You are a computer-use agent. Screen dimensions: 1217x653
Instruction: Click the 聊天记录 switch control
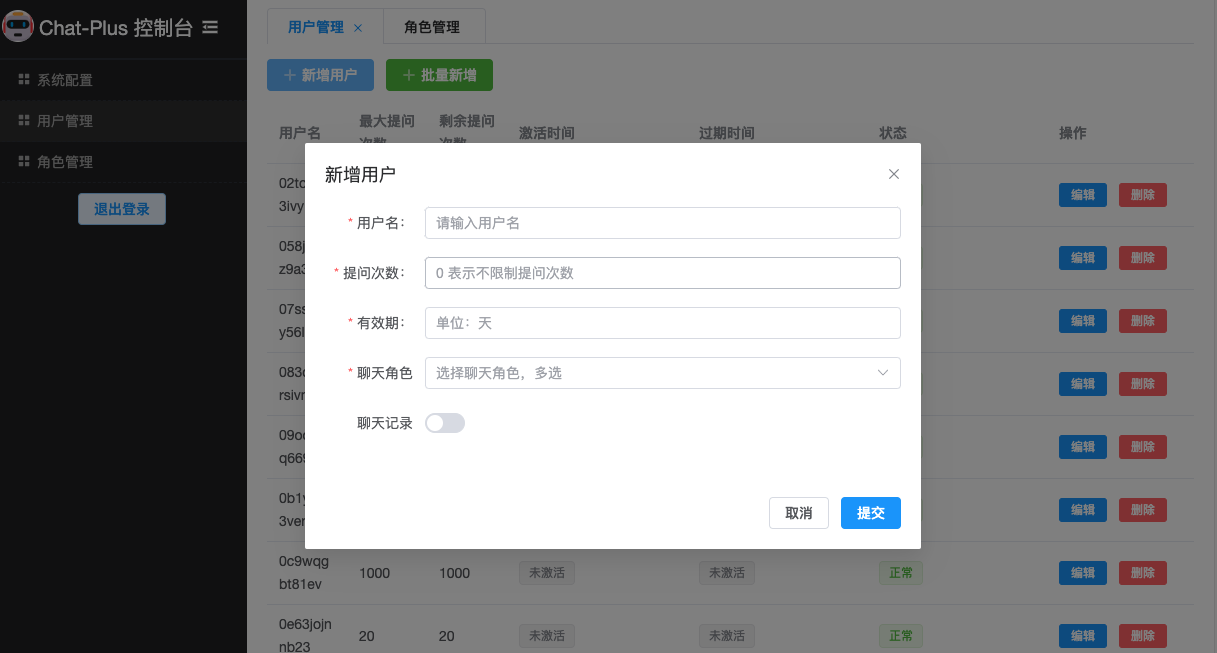pos(445,422)
